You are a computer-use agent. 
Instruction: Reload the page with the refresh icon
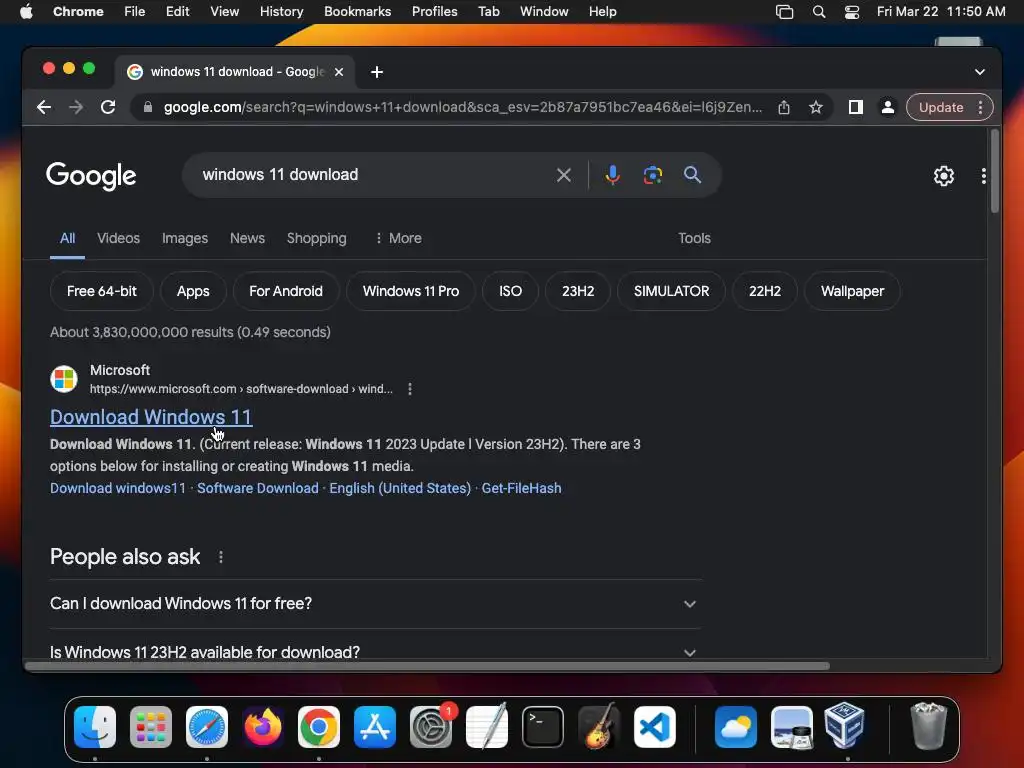click(108, 107)
